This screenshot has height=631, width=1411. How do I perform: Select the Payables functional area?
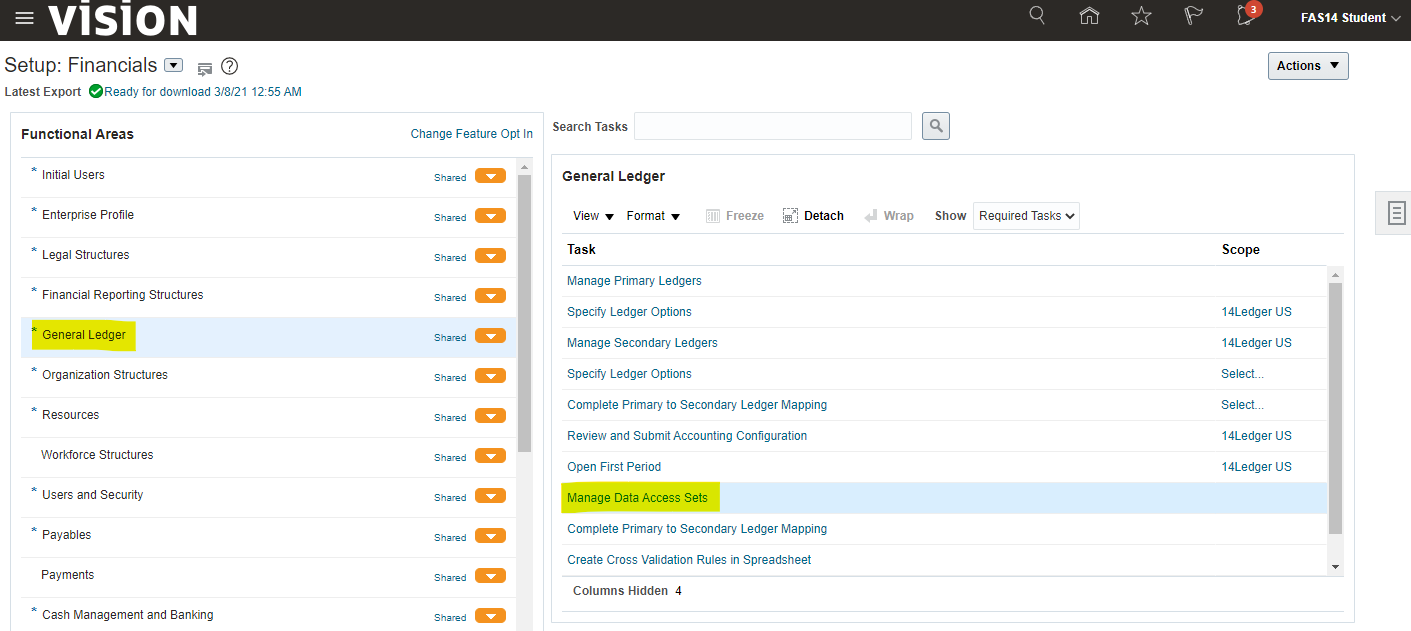coord(67,535)
